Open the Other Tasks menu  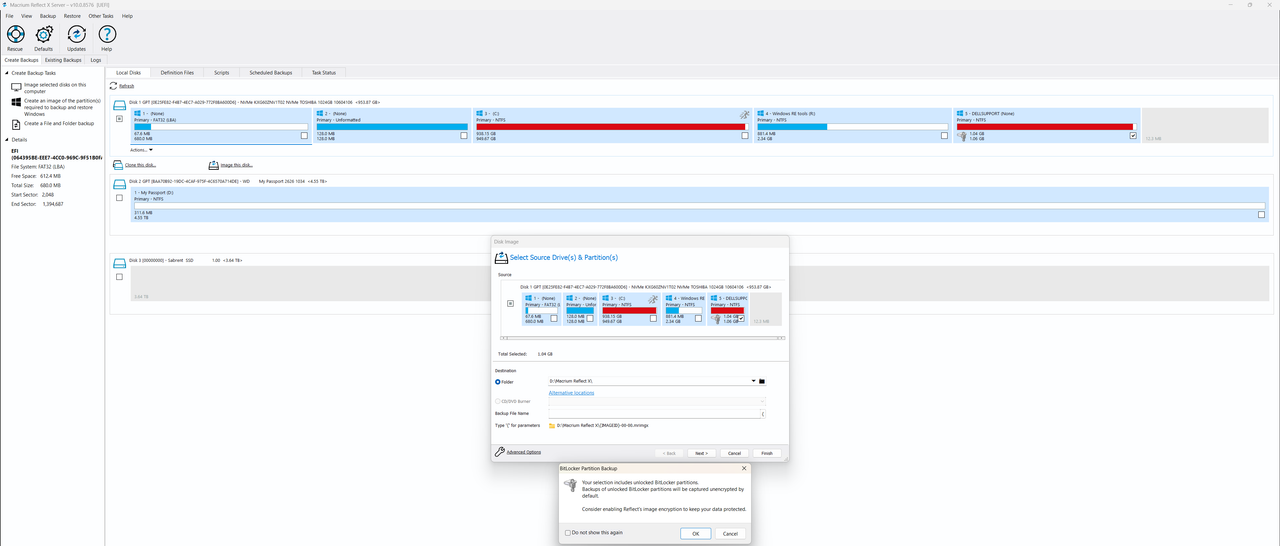click(x=101, y=16)
